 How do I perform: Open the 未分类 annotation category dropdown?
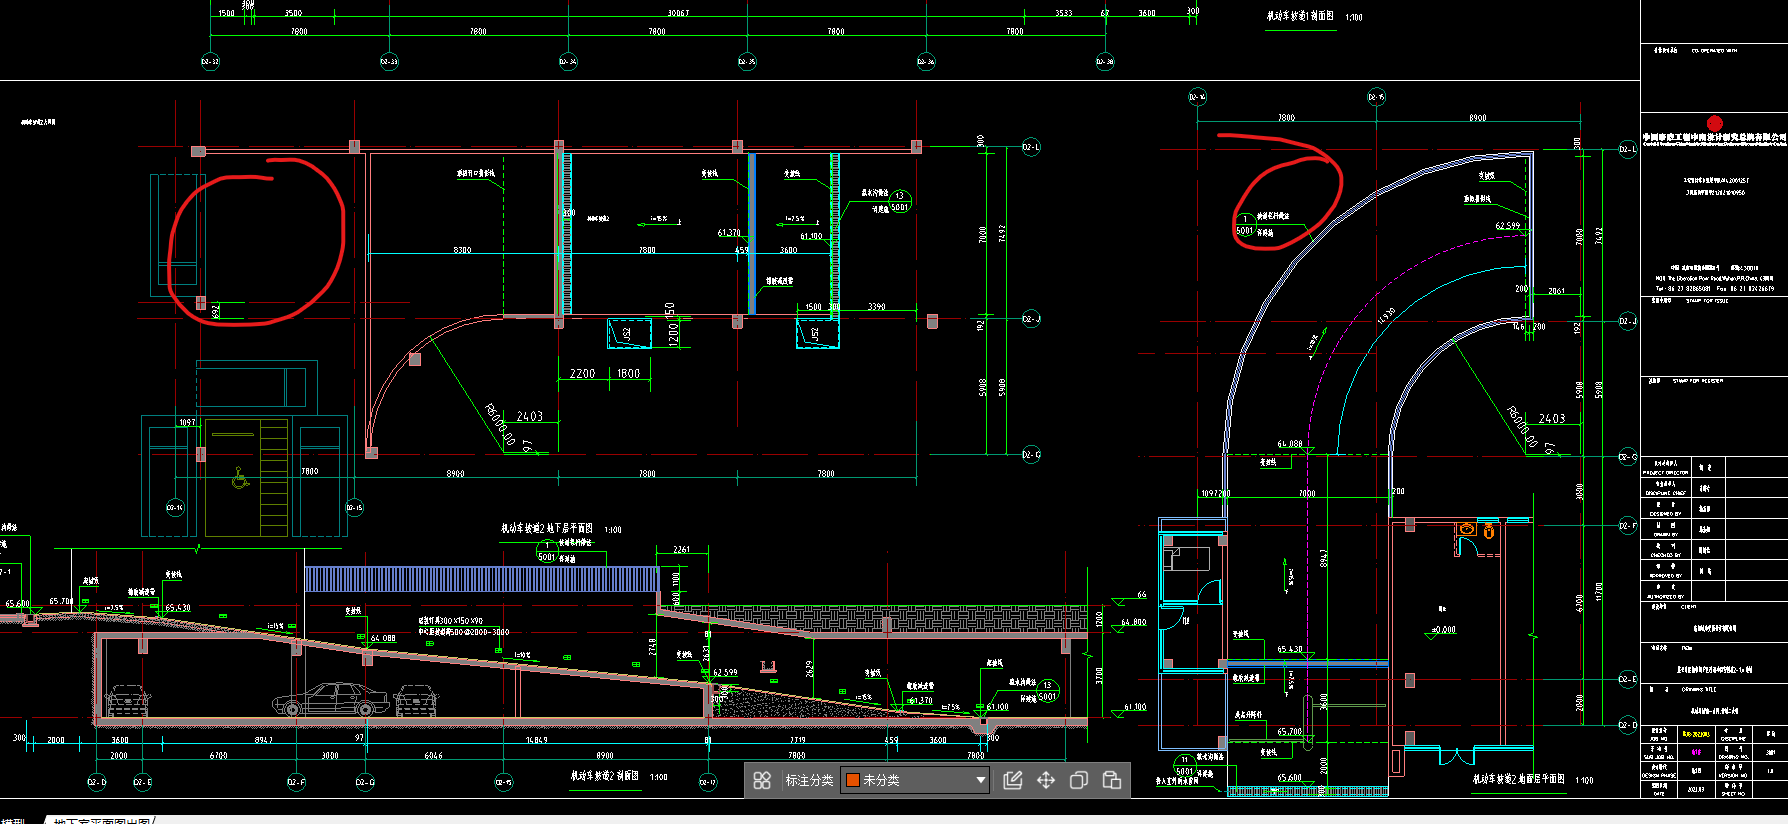coord(916,780)
